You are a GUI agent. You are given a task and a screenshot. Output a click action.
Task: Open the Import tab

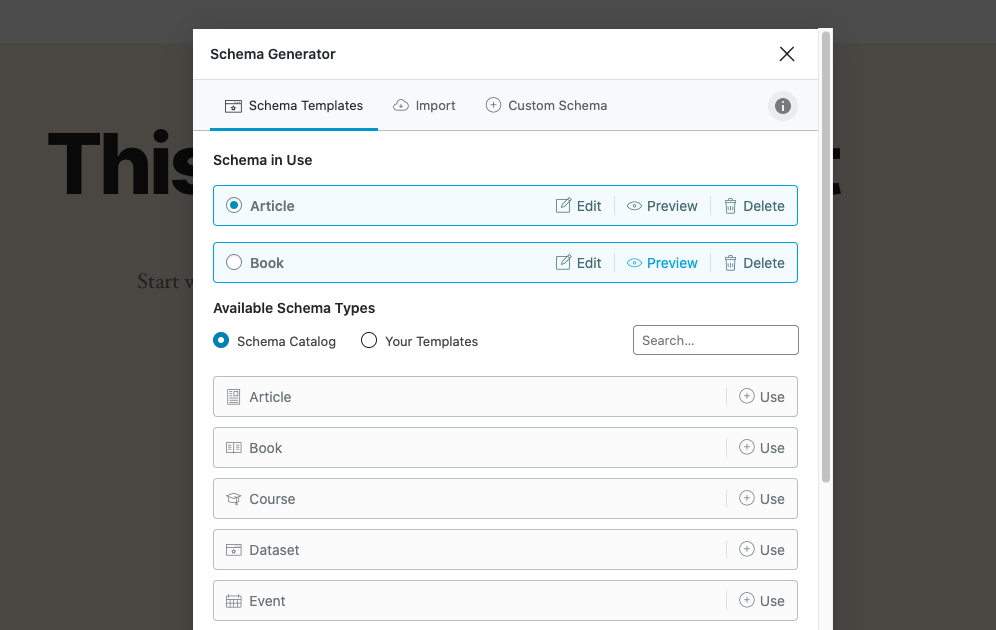(x=424, y=105)
